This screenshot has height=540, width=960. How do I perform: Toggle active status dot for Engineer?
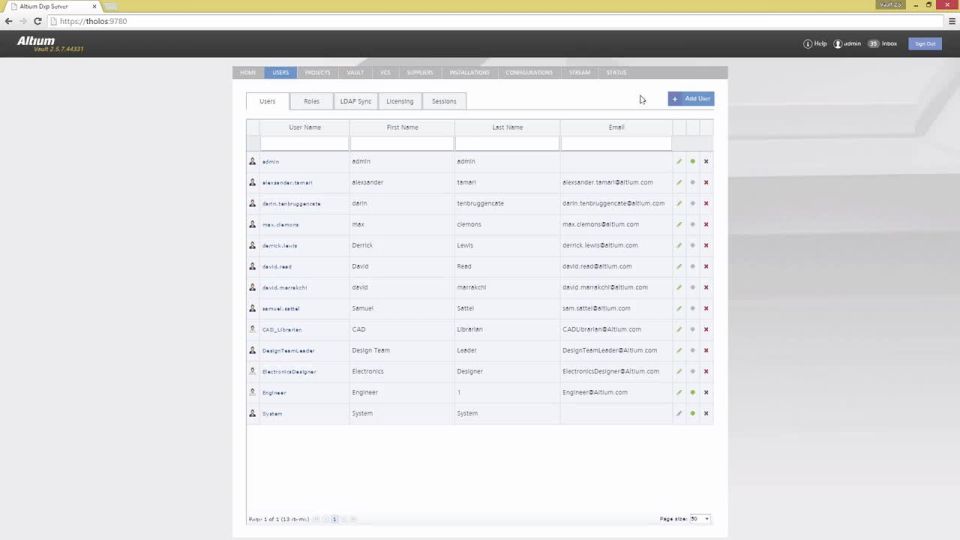click(692, 392)
